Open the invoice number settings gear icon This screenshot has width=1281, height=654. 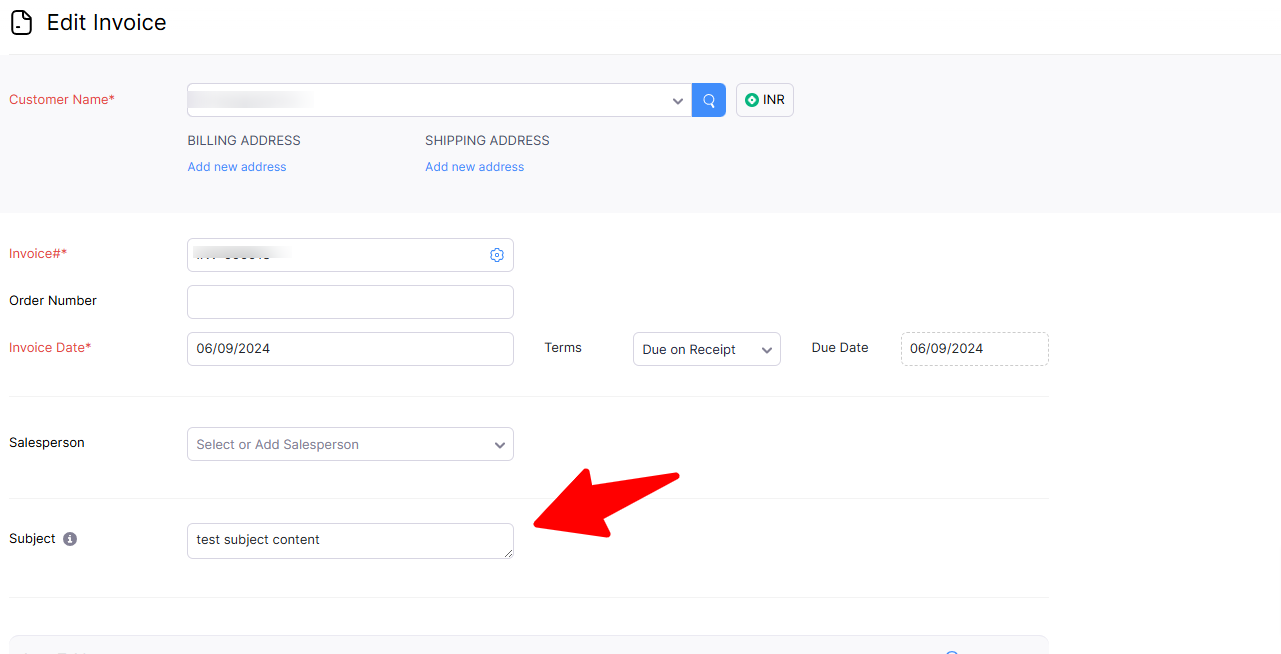click(x=497, y=255)
